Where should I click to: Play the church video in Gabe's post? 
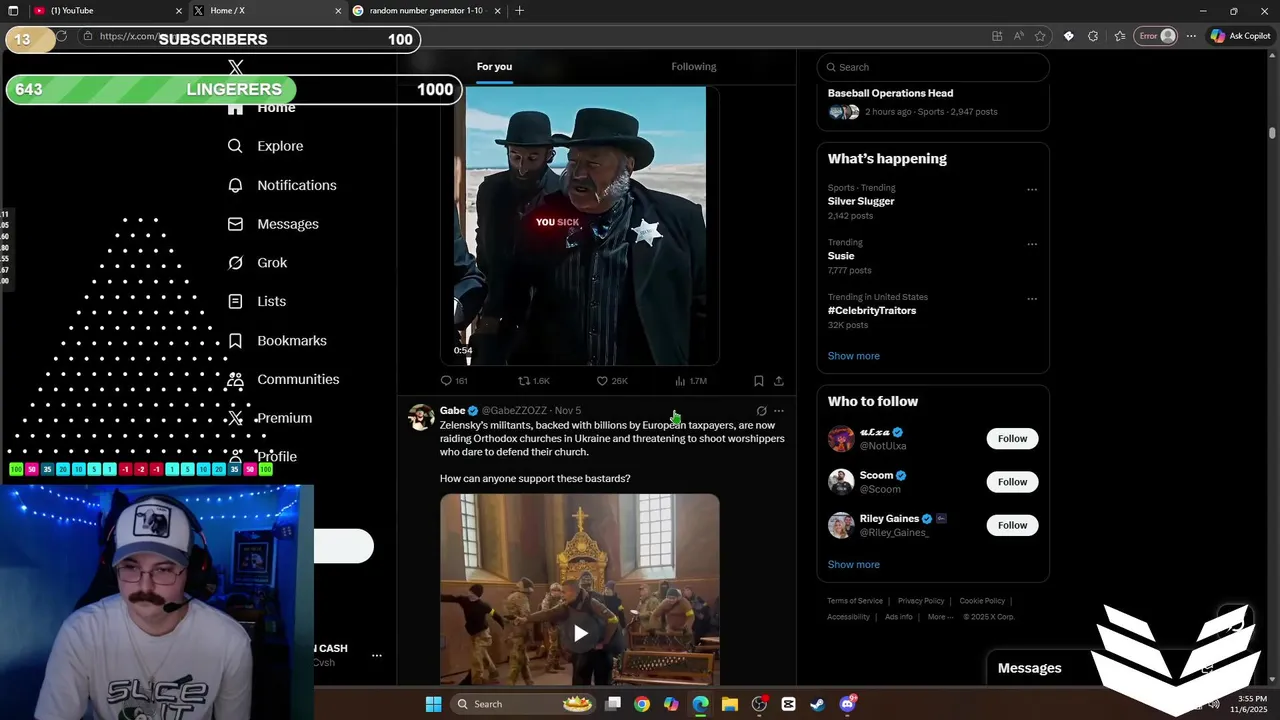tap(580, 633)
